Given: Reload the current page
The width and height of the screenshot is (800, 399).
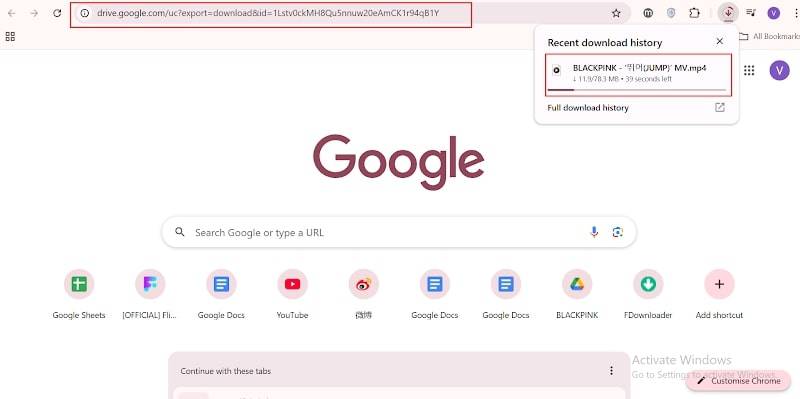Looking at the screenshot, I should (x=57, y=13).
